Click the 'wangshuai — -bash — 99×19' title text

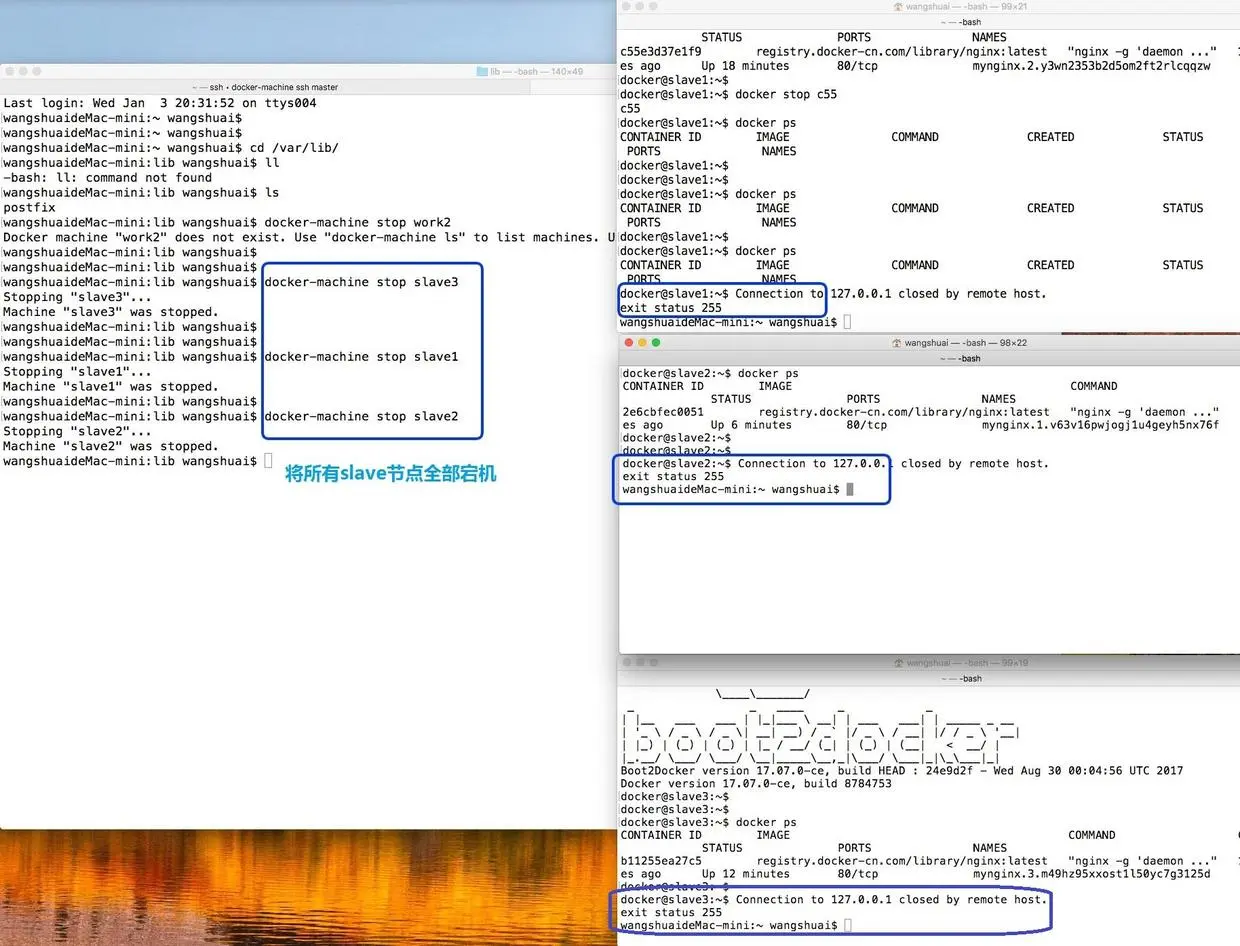967,663
